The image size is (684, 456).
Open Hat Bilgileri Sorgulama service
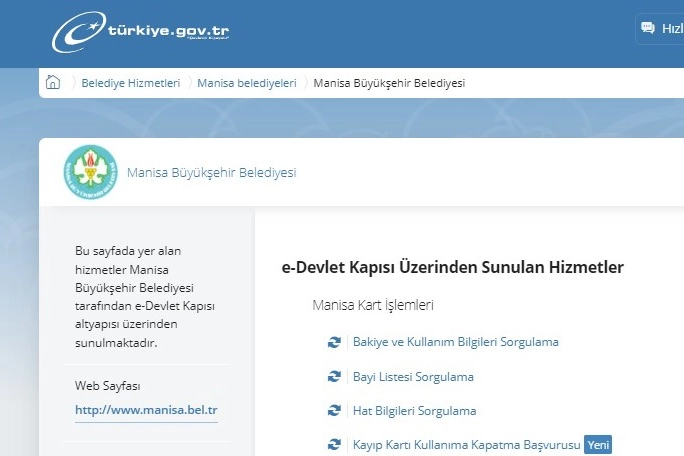click(414, 411)
